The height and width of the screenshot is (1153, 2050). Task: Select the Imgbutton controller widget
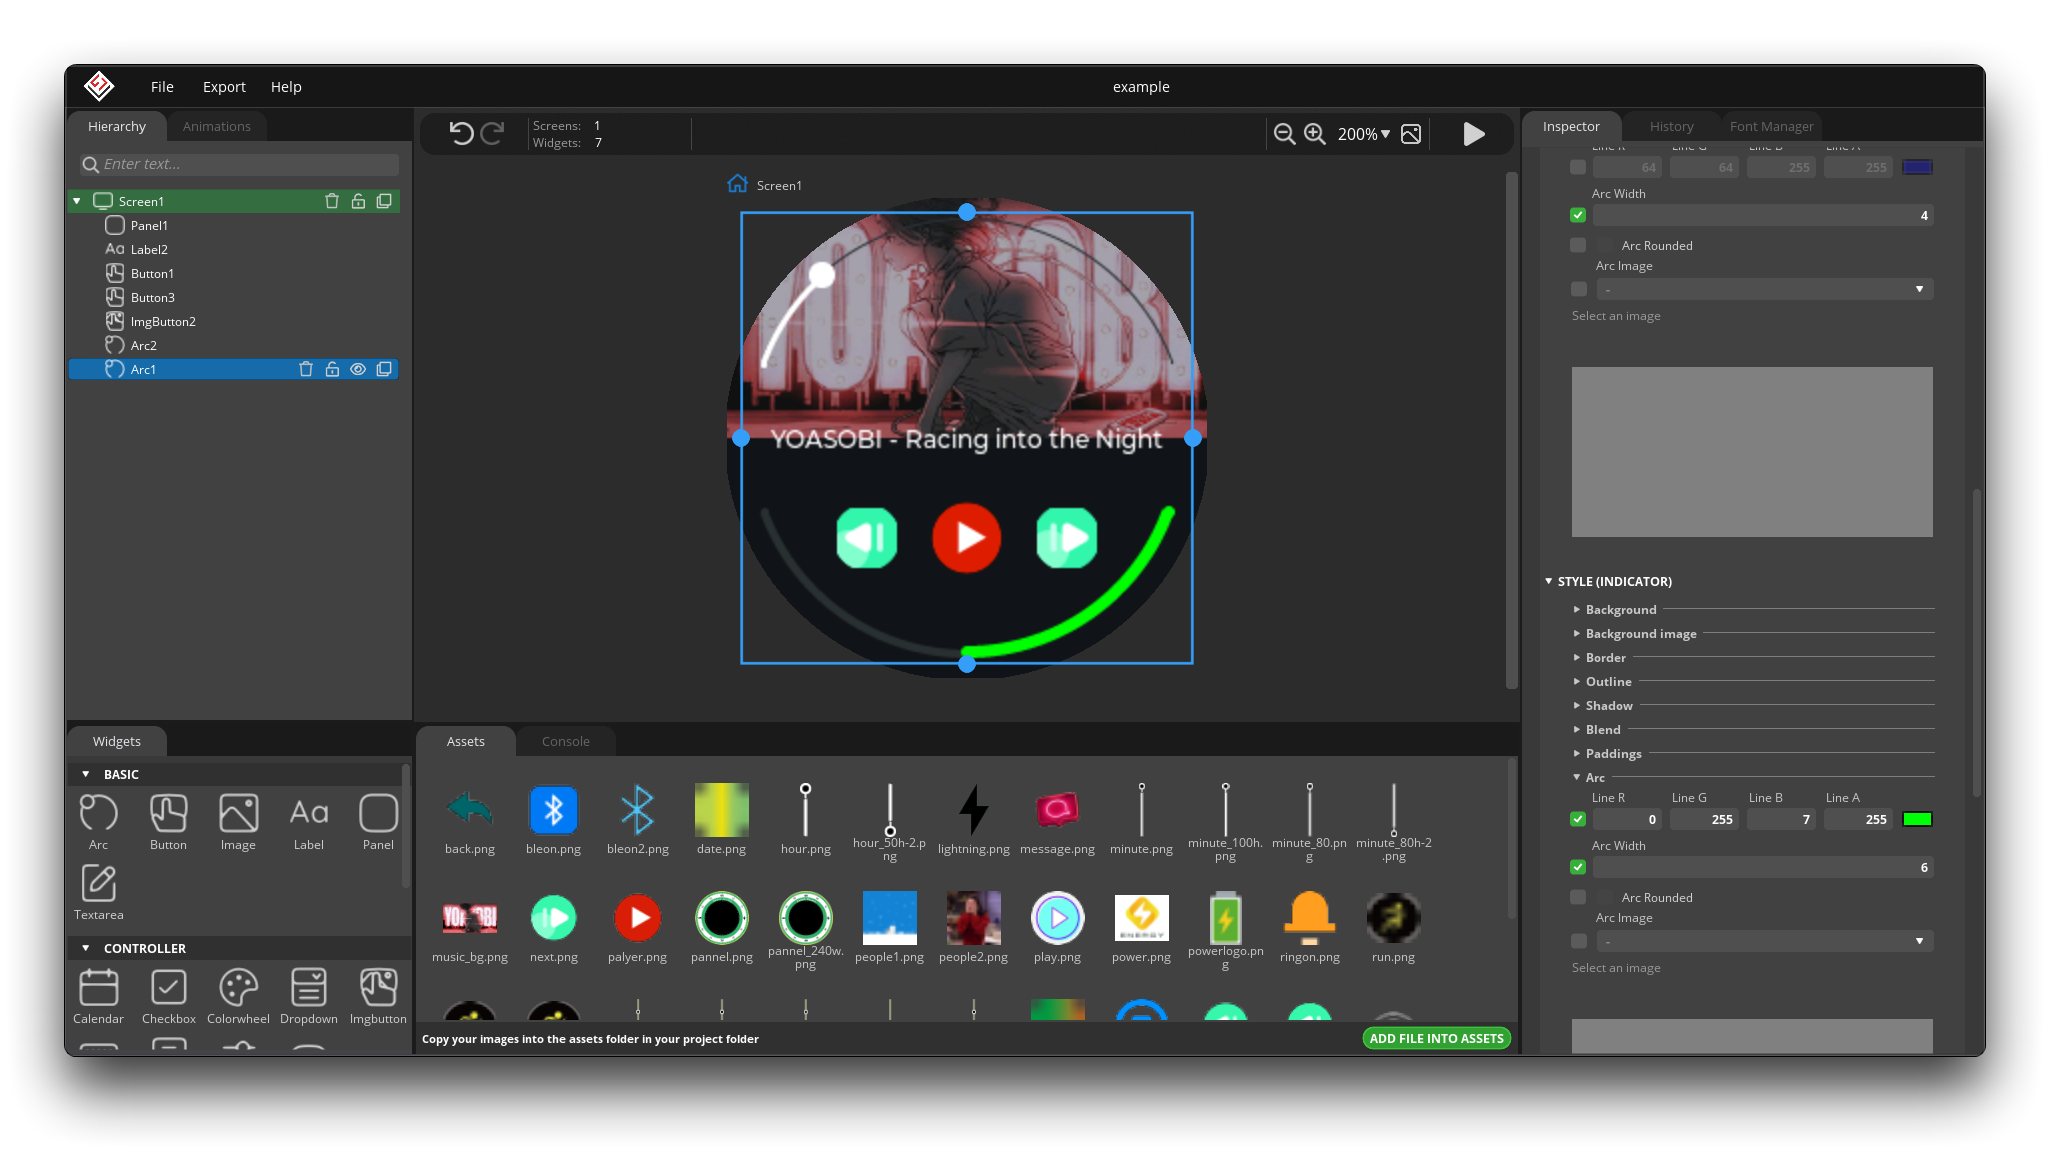click(x=378, y=996)
